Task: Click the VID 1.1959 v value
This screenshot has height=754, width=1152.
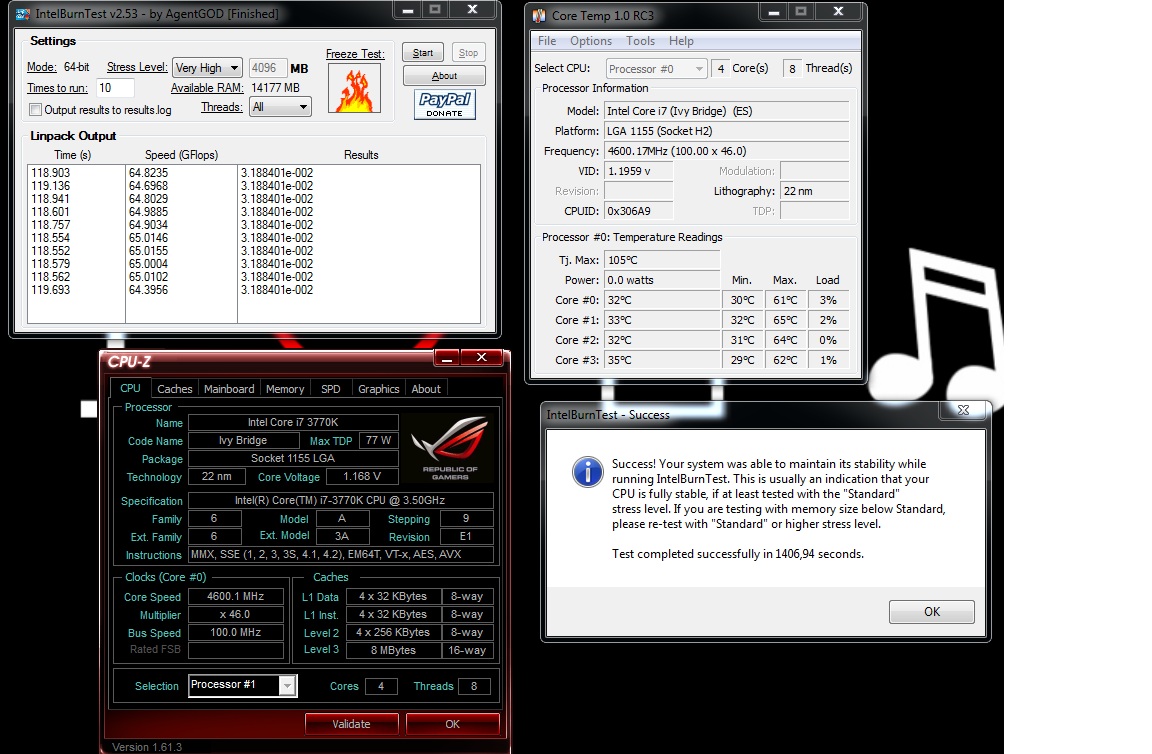Action: [x=638, y=170]
